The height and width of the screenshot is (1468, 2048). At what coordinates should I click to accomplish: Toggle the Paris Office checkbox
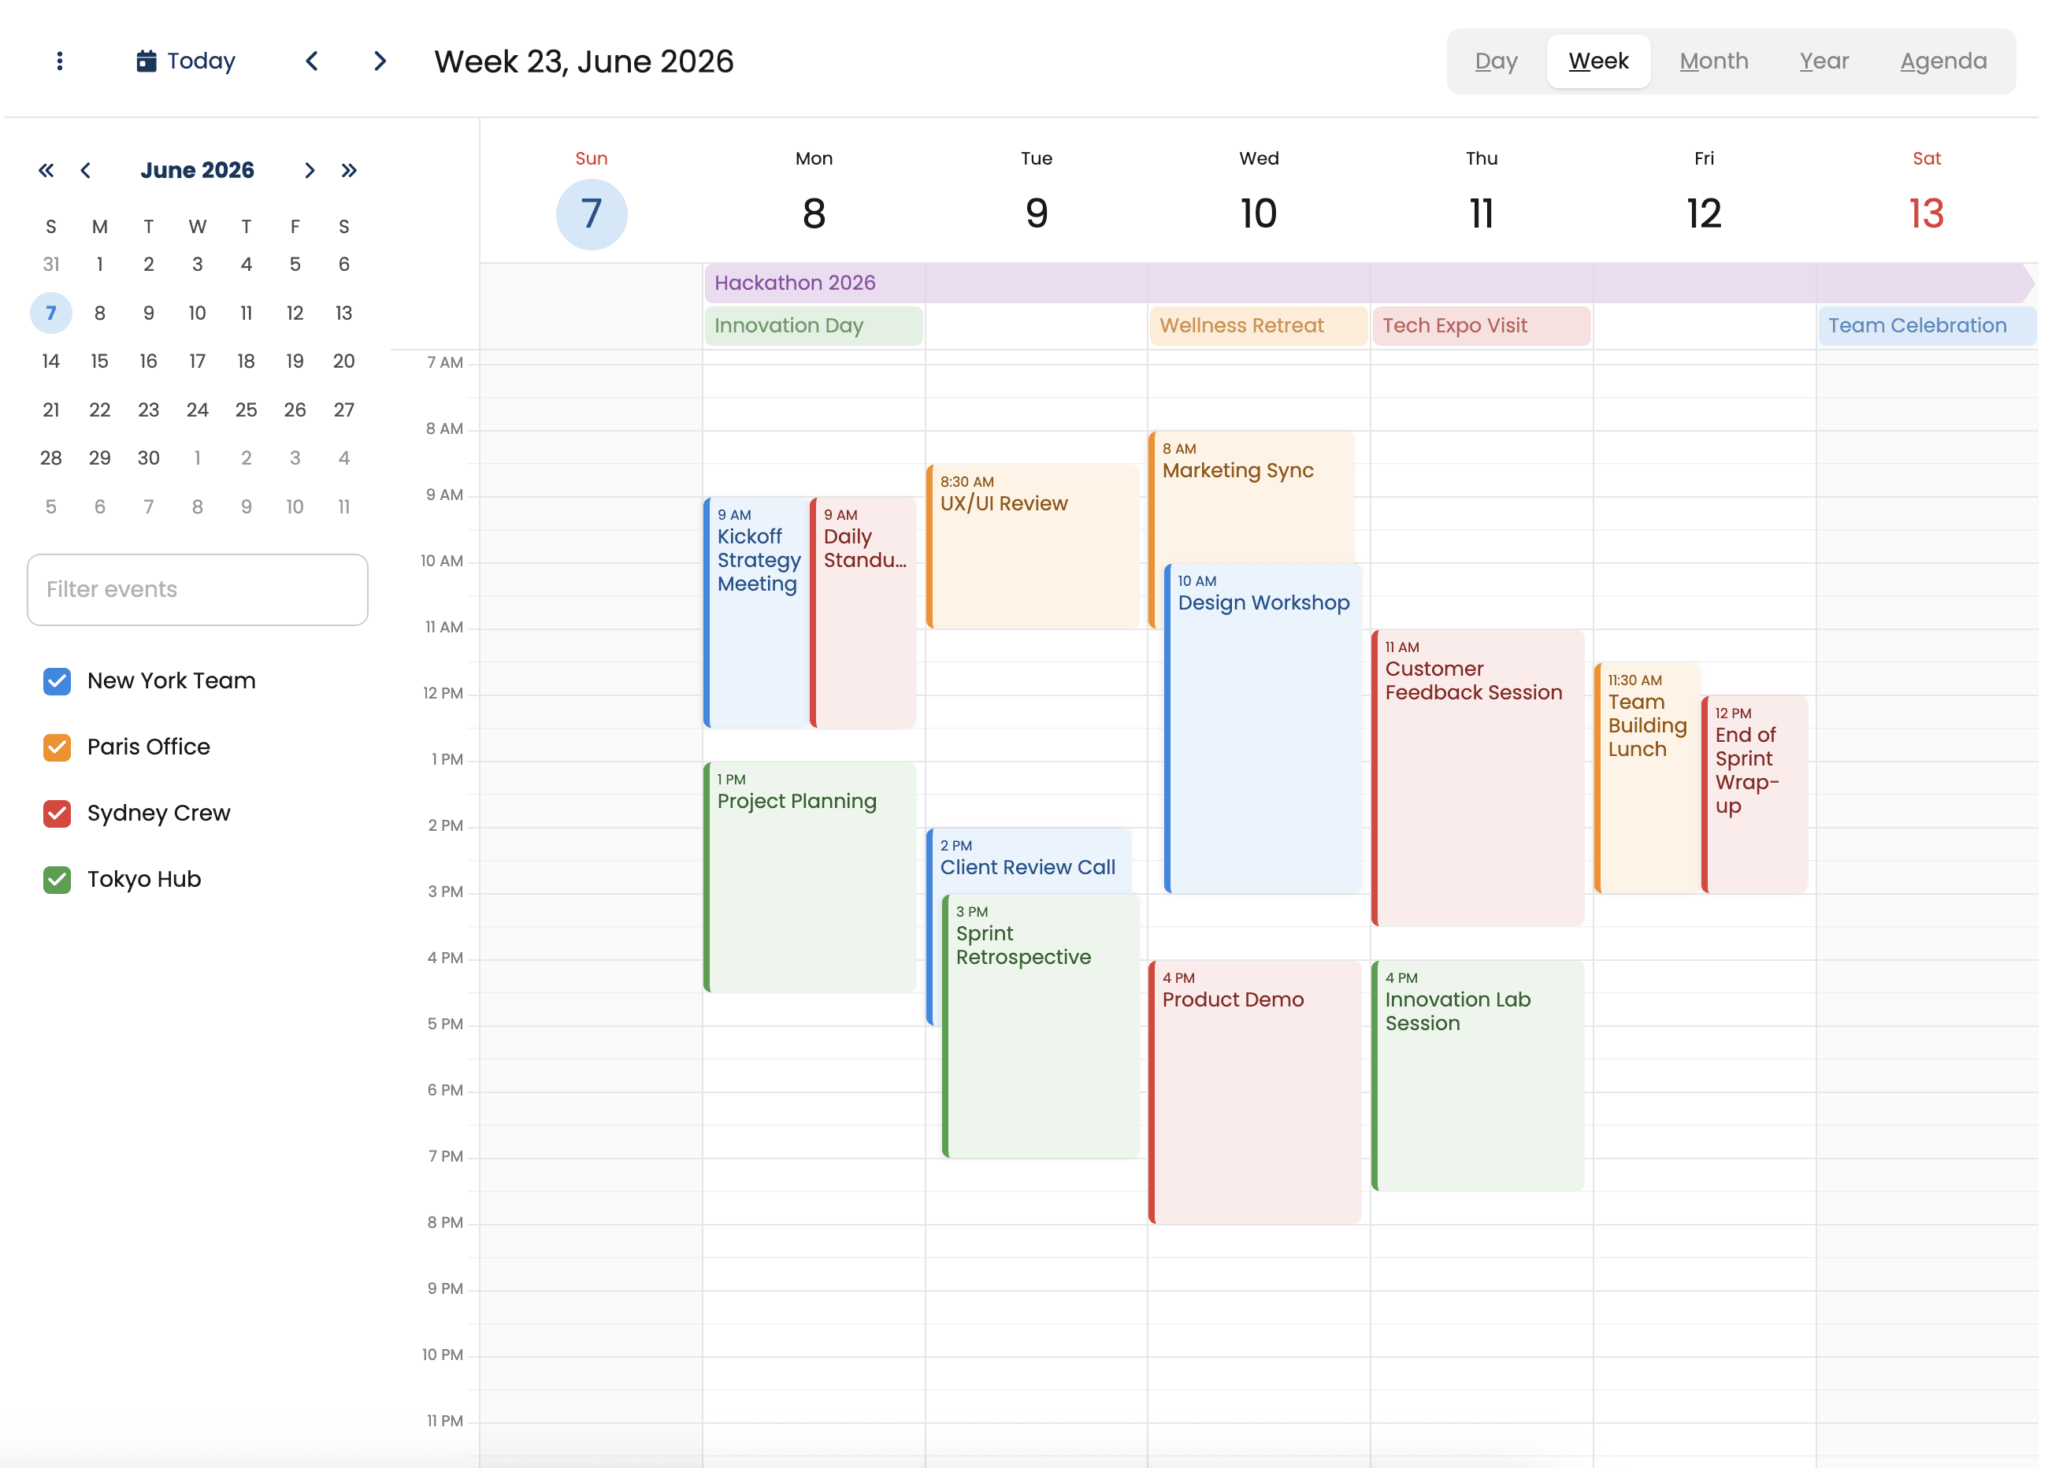(x=57, y=747)
